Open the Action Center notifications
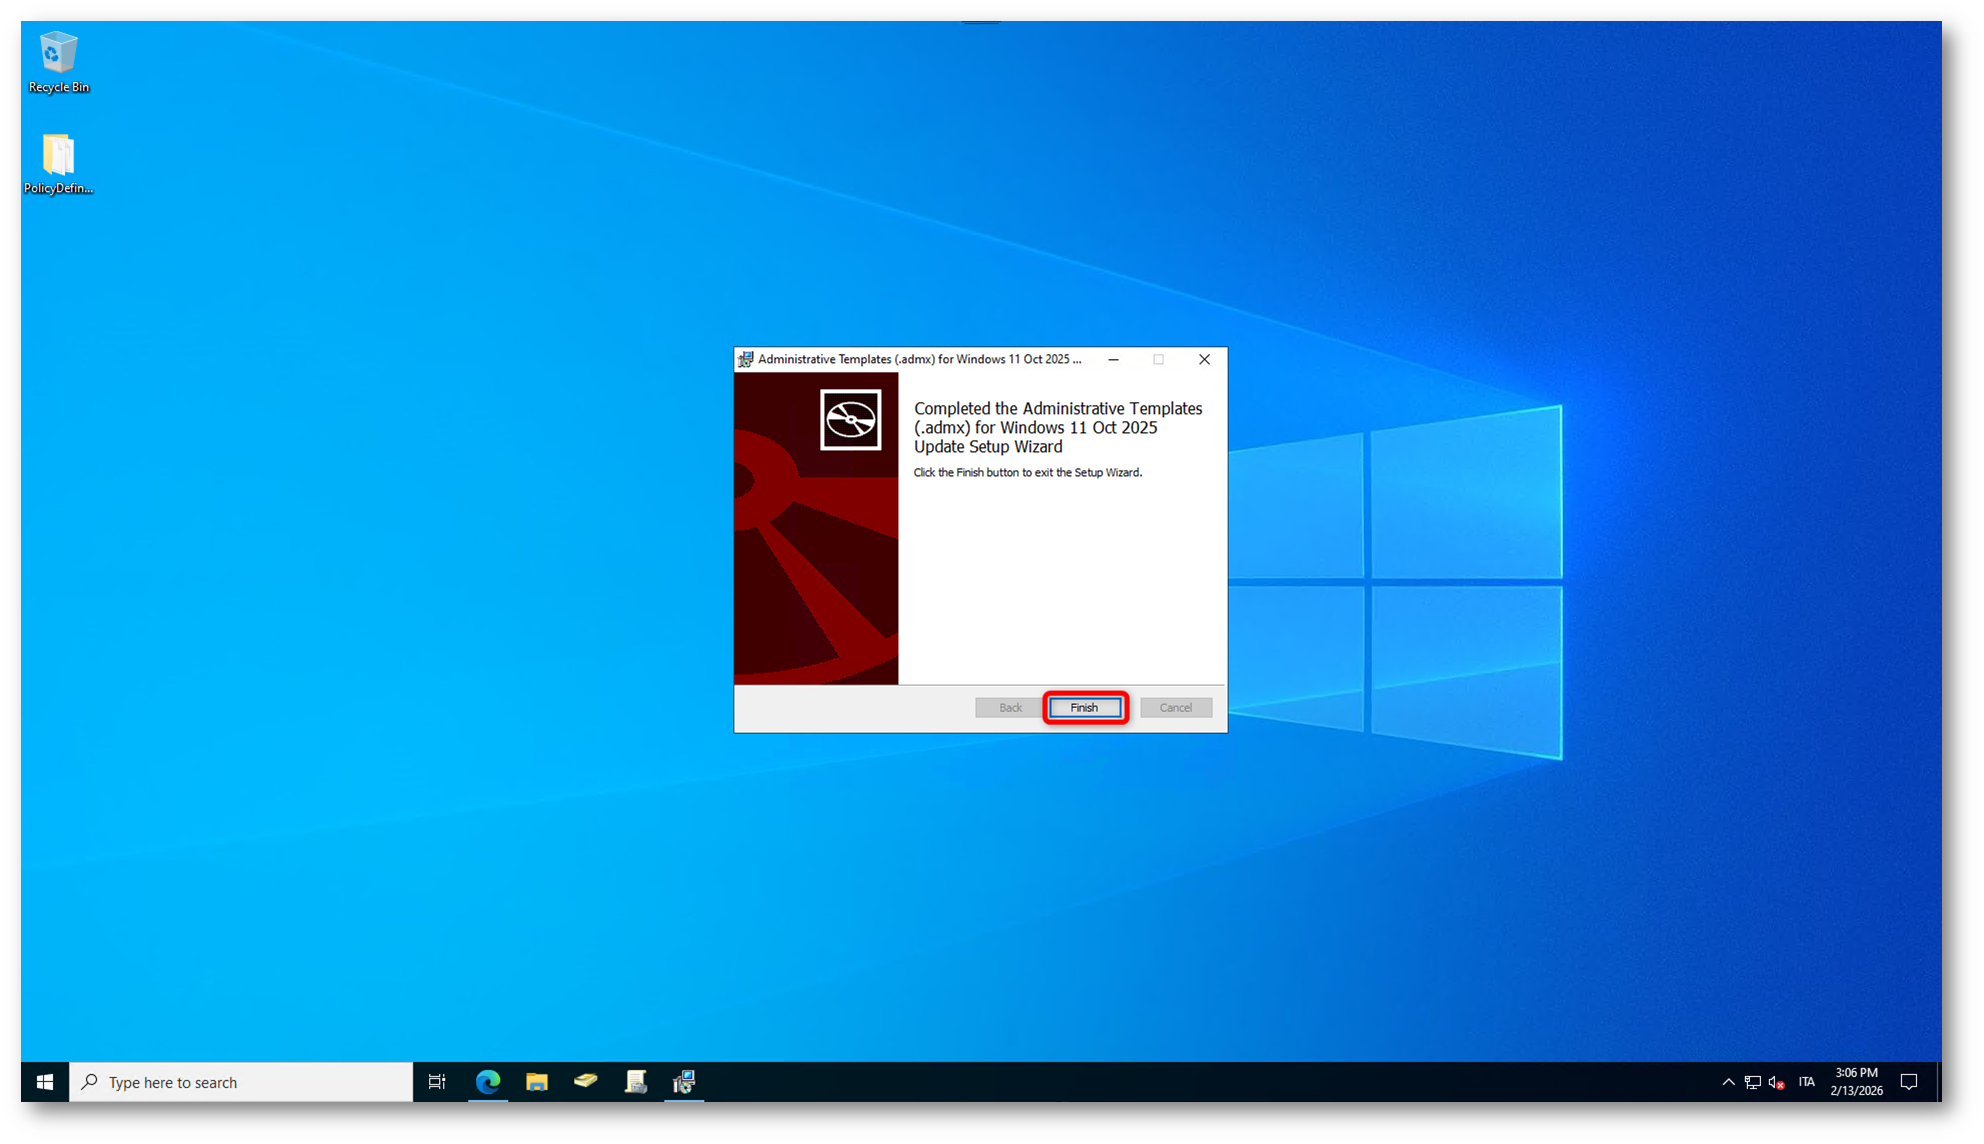 pyautogui.click(x=1908, y=1082)
